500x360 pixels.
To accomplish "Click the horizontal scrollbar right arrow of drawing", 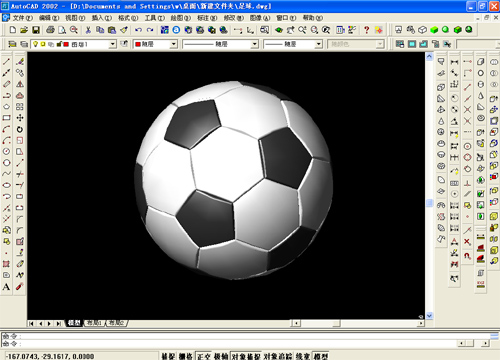I will (x=421, y=323).
